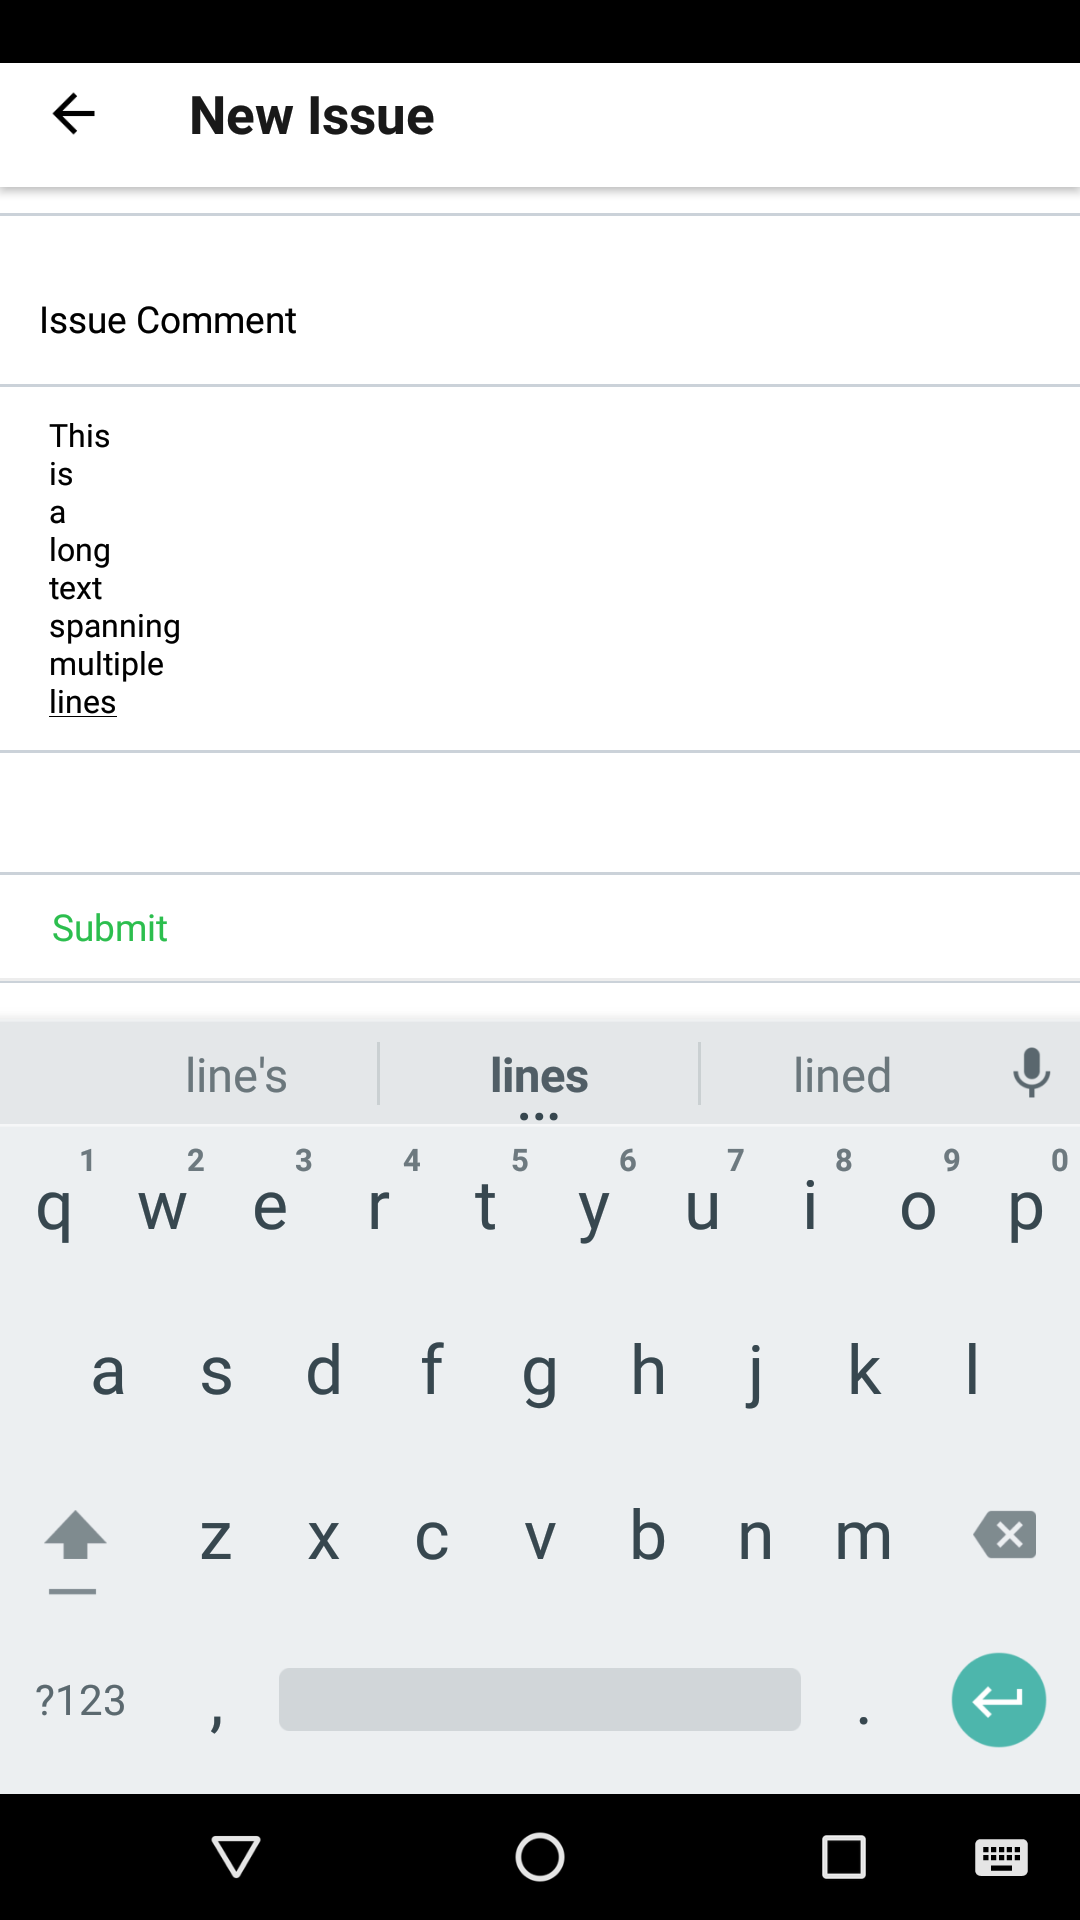1080x1920 pixels.
Task: Tap Submit to post the issue
Action: [x=110, y=927]
